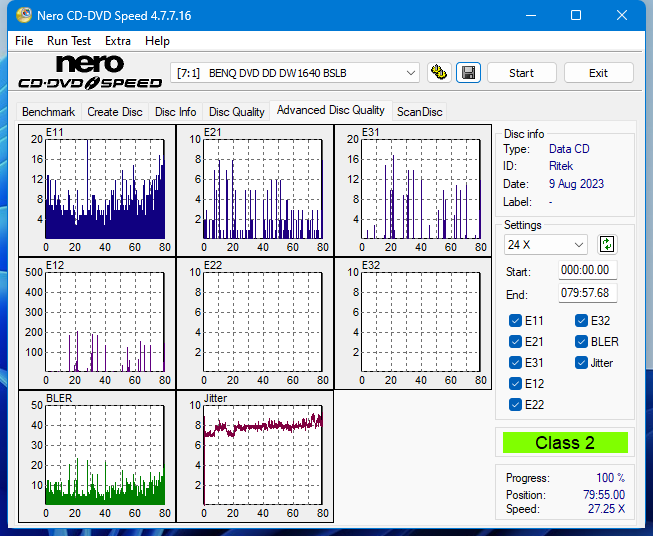Click the 100 % progress value
The height and width of the screenshot is (536, 653).
610,478
